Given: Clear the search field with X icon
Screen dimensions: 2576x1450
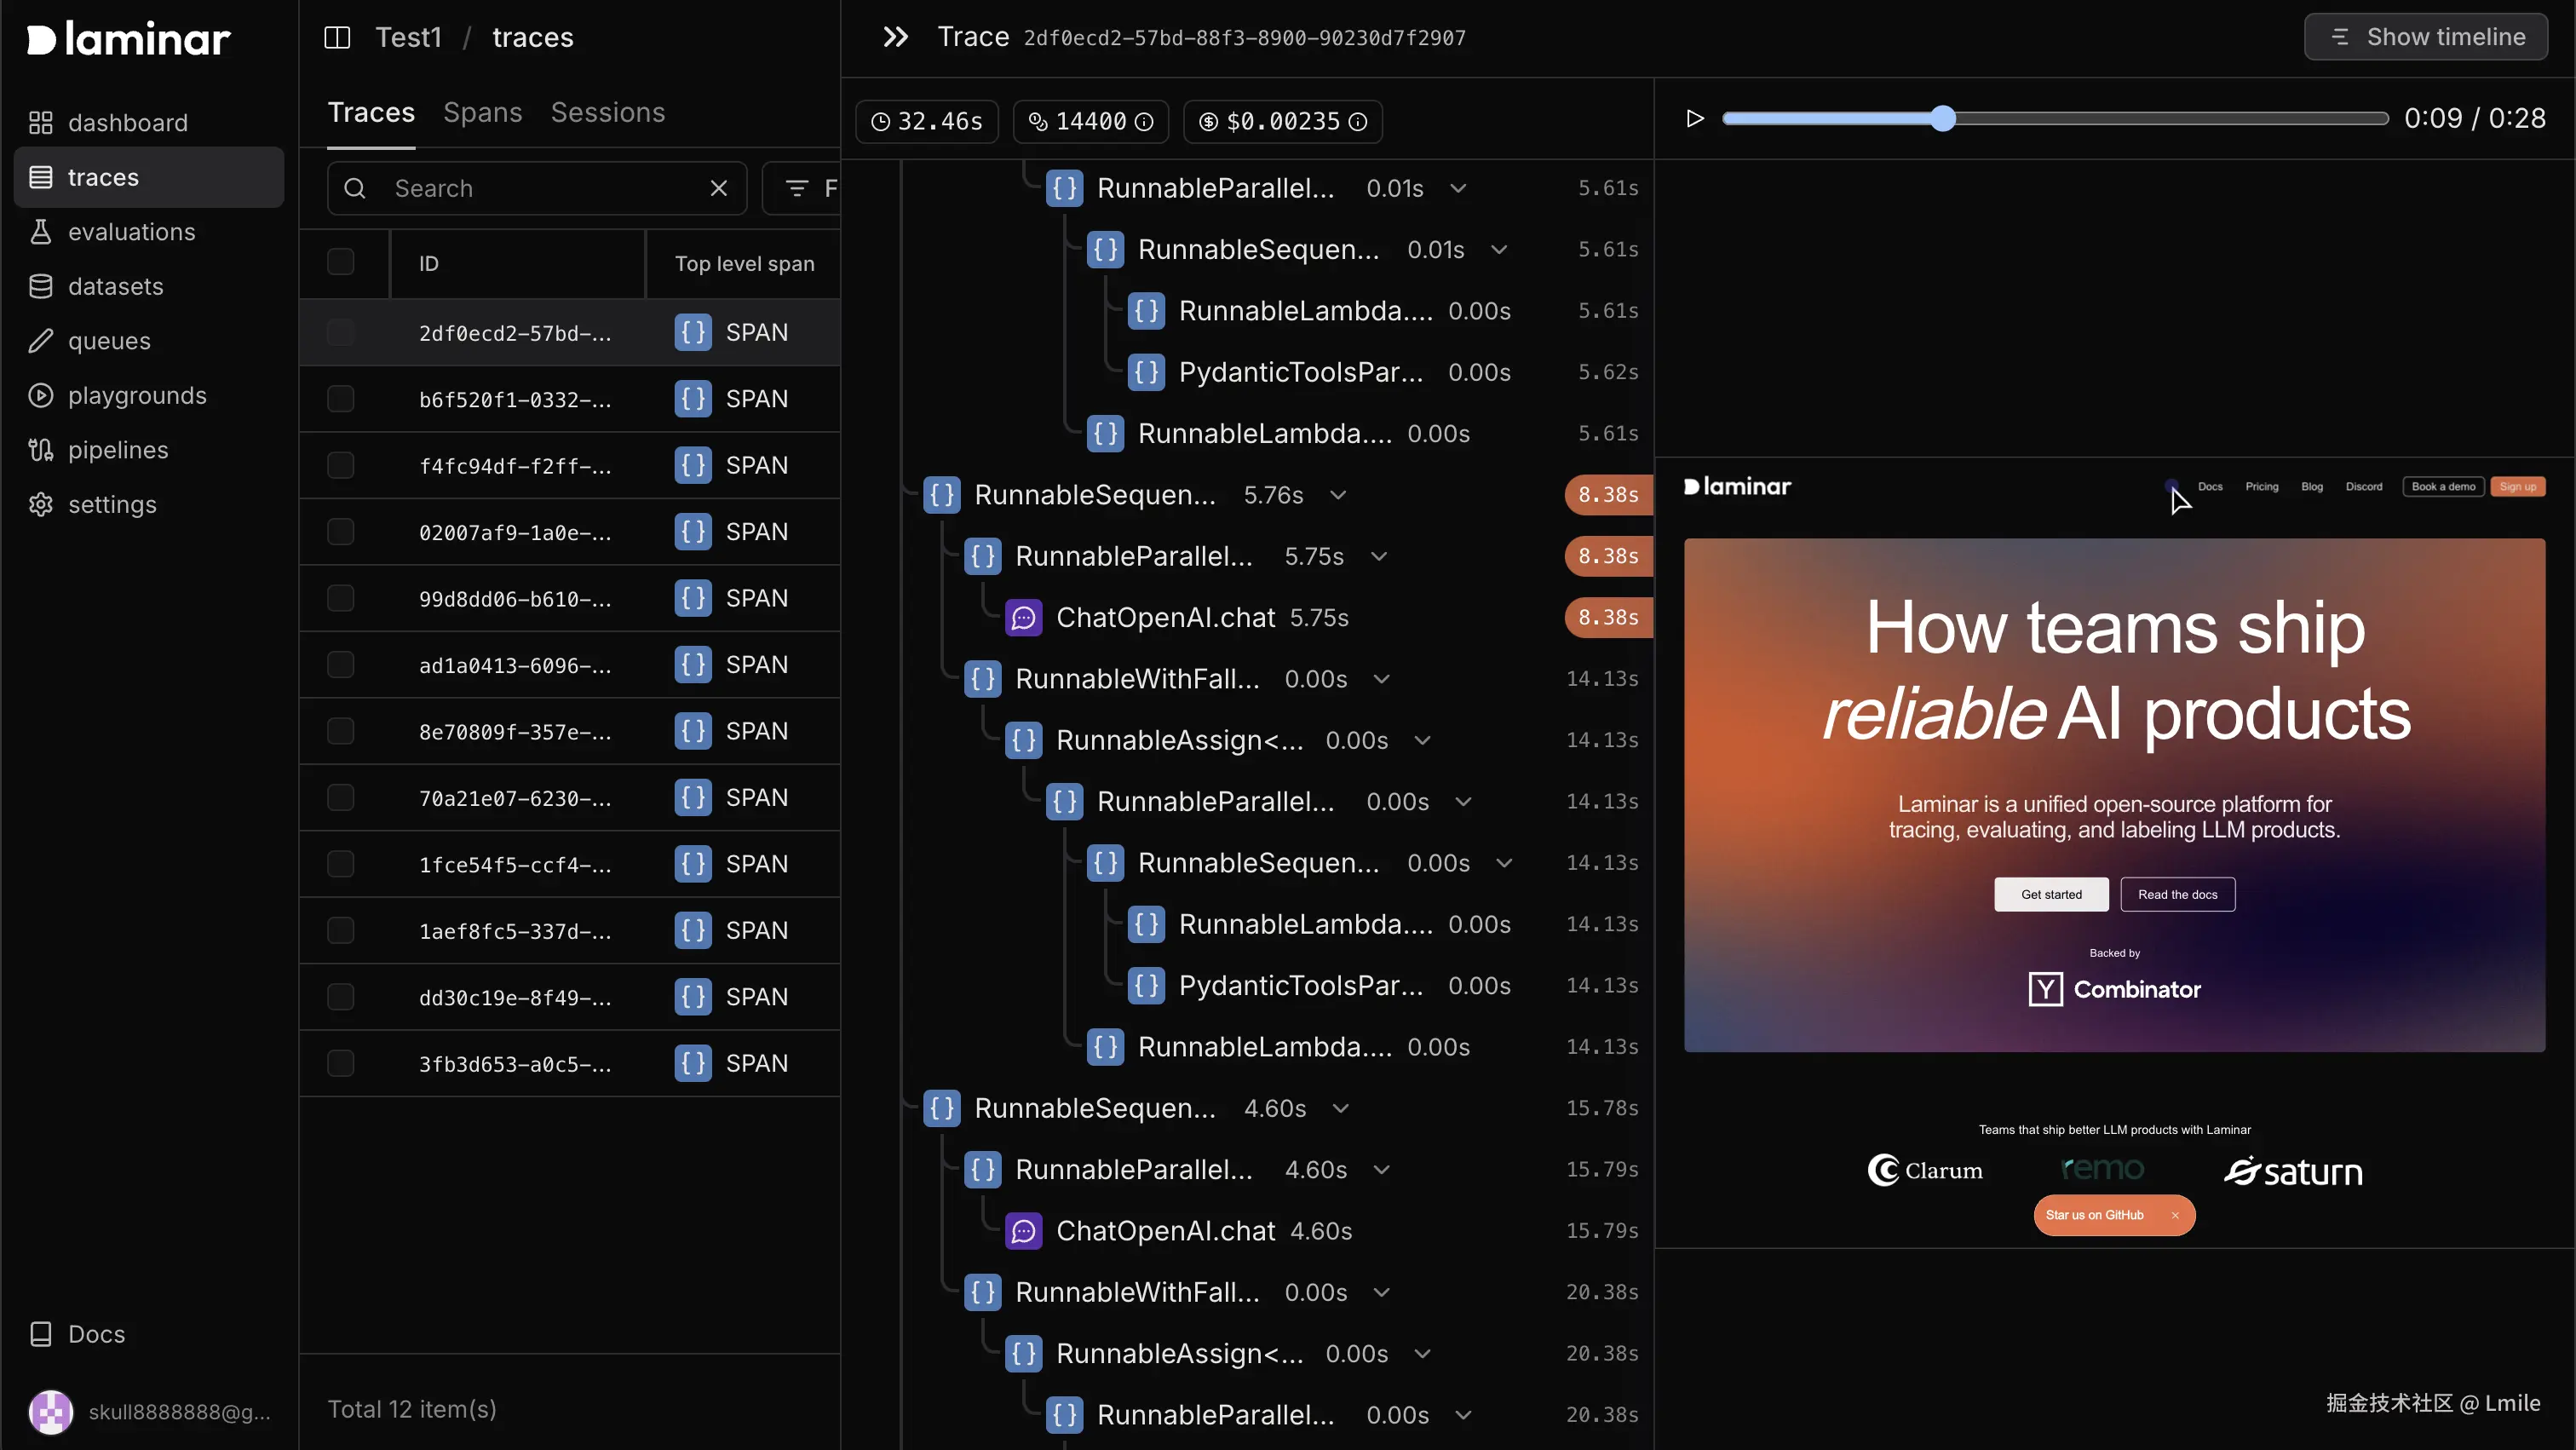Looking at the screenshot, I should 718,188.
